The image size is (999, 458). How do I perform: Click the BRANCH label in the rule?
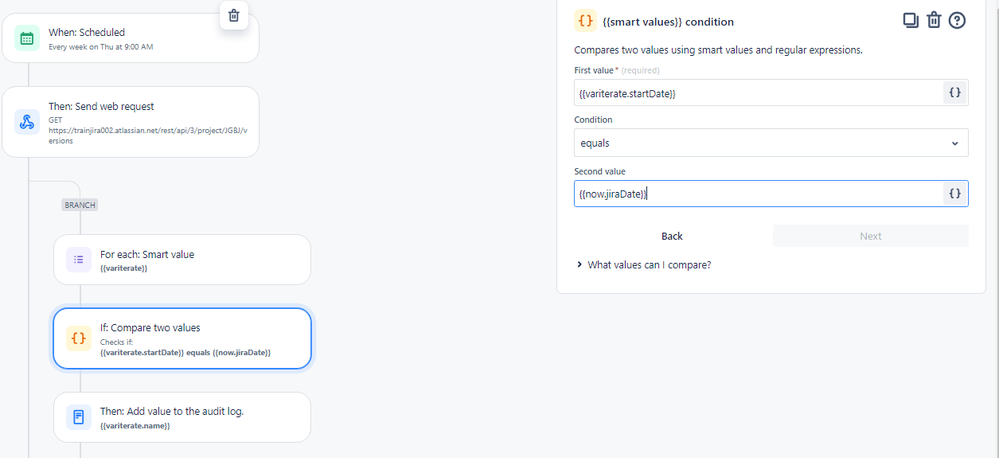(80, 205)
